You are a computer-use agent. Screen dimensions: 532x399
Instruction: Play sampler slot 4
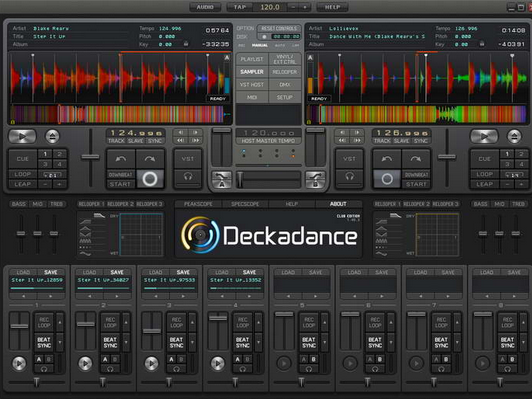[217, 363]
